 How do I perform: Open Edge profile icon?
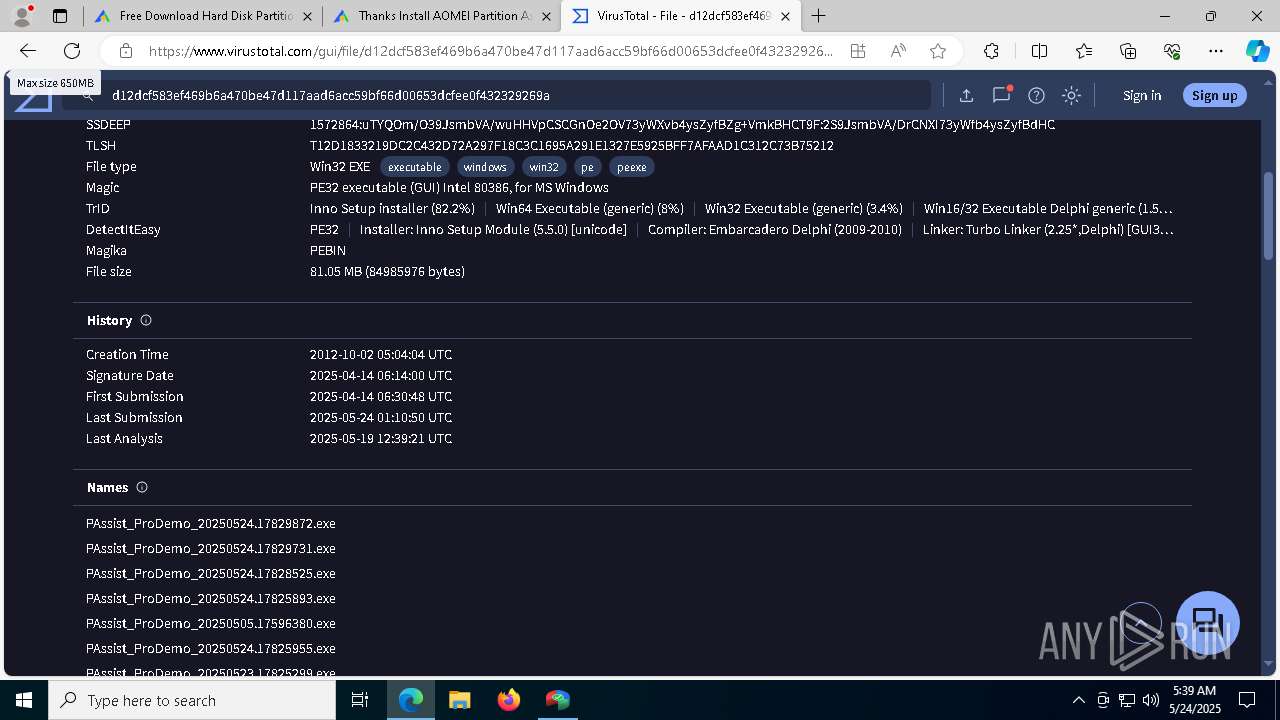22,16
